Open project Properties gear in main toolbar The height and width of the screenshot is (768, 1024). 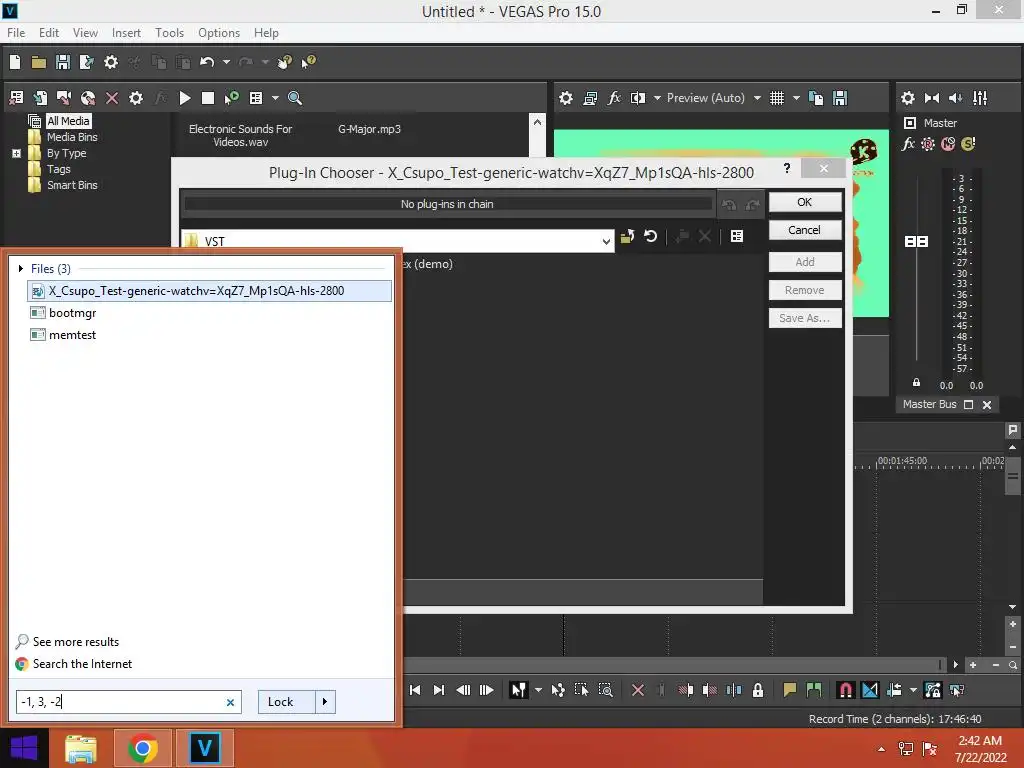point(111,62)
